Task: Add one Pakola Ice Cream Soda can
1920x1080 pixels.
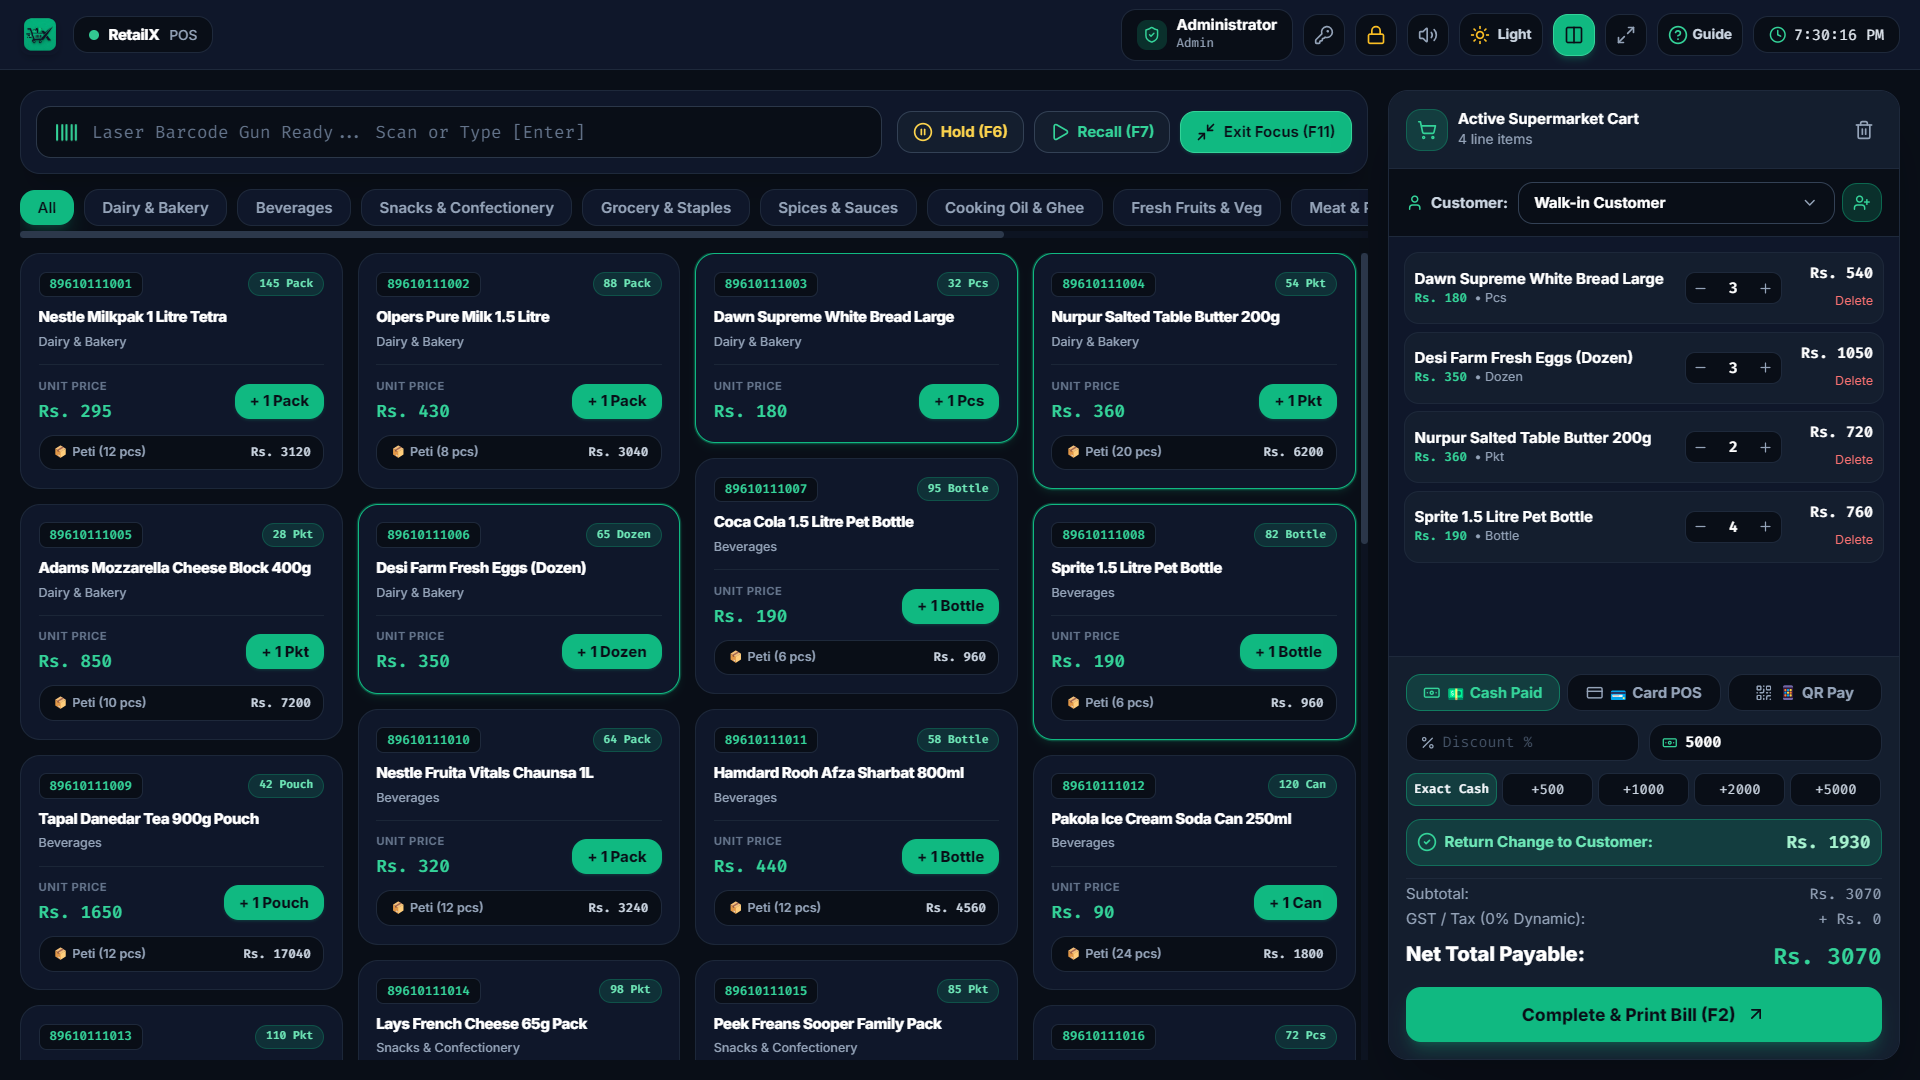Action: tap(1295, 903)
